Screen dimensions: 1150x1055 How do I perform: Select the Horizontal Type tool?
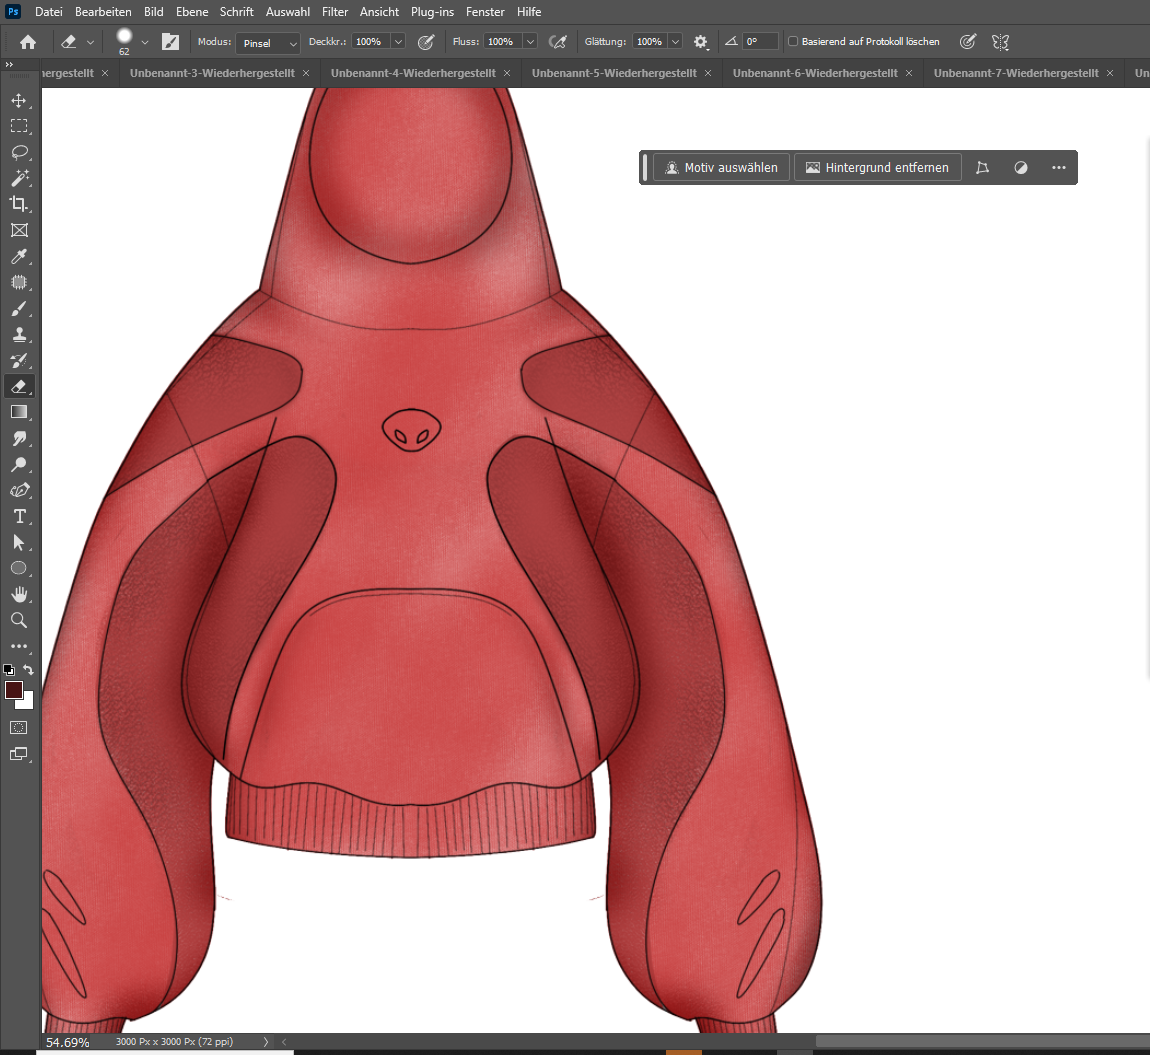[x=18, y=516]
